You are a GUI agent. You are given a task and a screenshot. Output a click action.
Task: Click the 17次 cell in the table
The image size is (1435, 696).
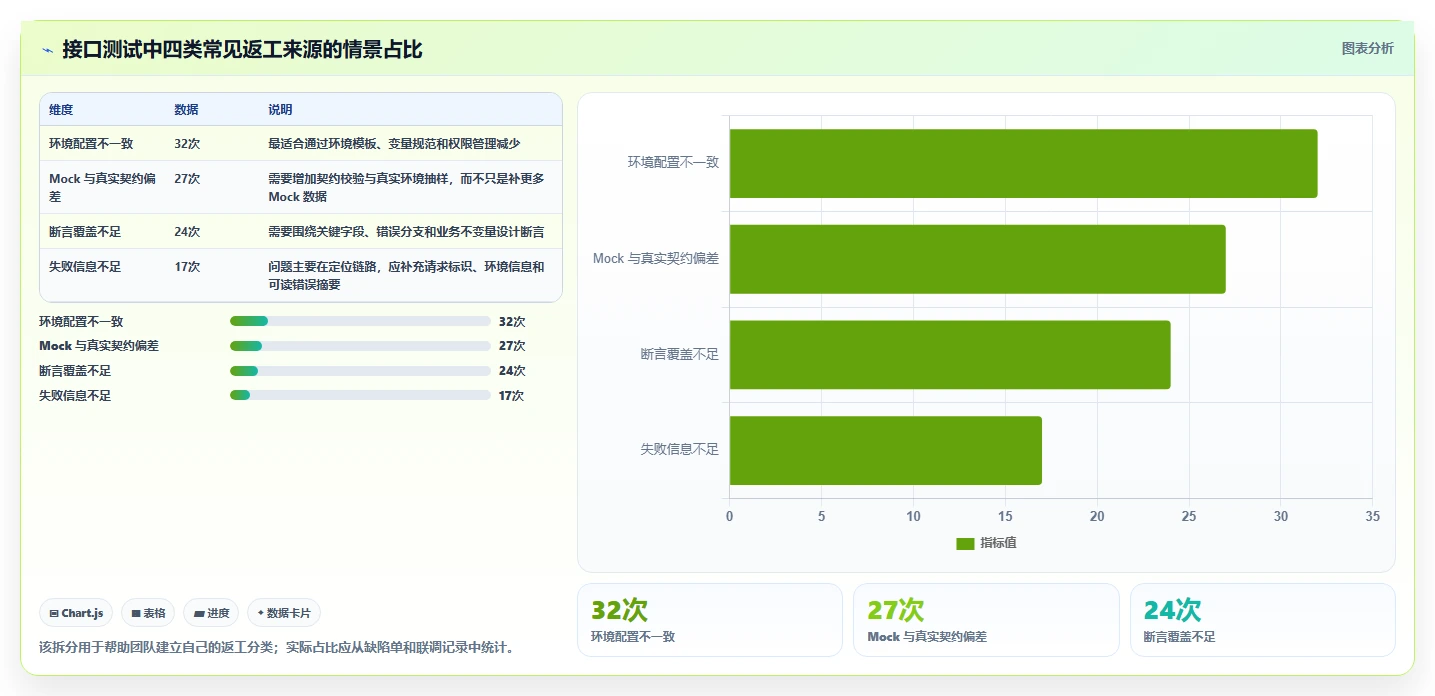click(x=187, y=267)
